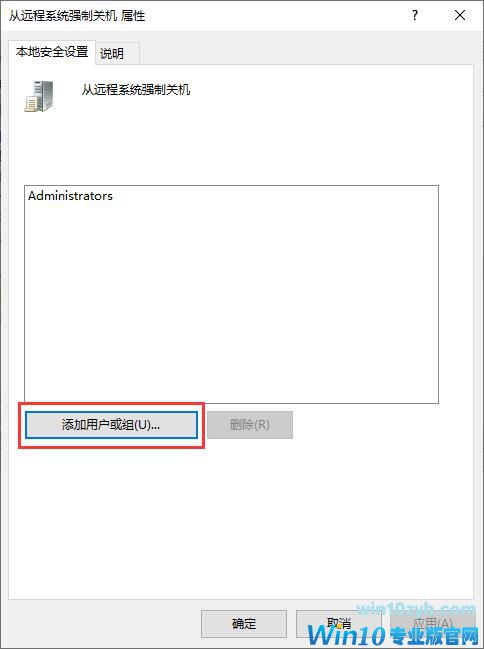Click the empty area of the user list box
The width and height of the screenshot is (484, 649).
pyautogui.click(x=231, y=302)
